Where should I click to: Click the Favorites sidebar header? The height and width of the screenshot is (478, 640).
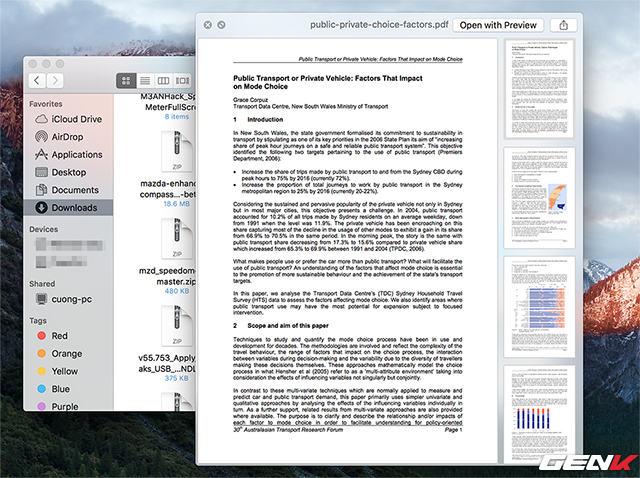click(x=46, y=104)
